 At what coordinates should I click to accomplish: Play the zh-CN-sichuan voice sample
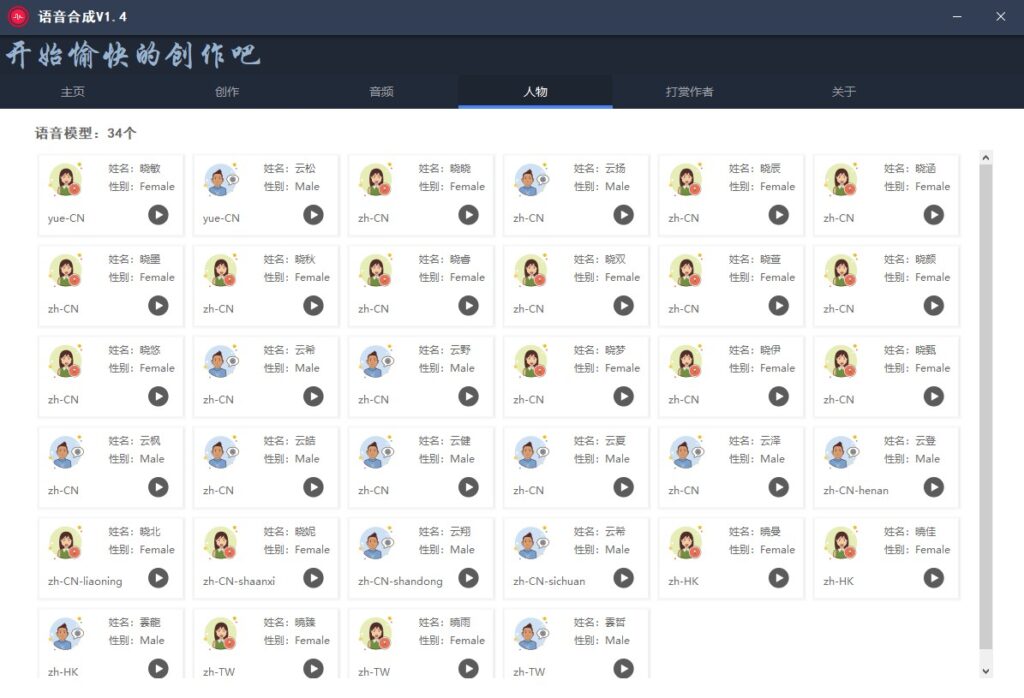point(623,578)
